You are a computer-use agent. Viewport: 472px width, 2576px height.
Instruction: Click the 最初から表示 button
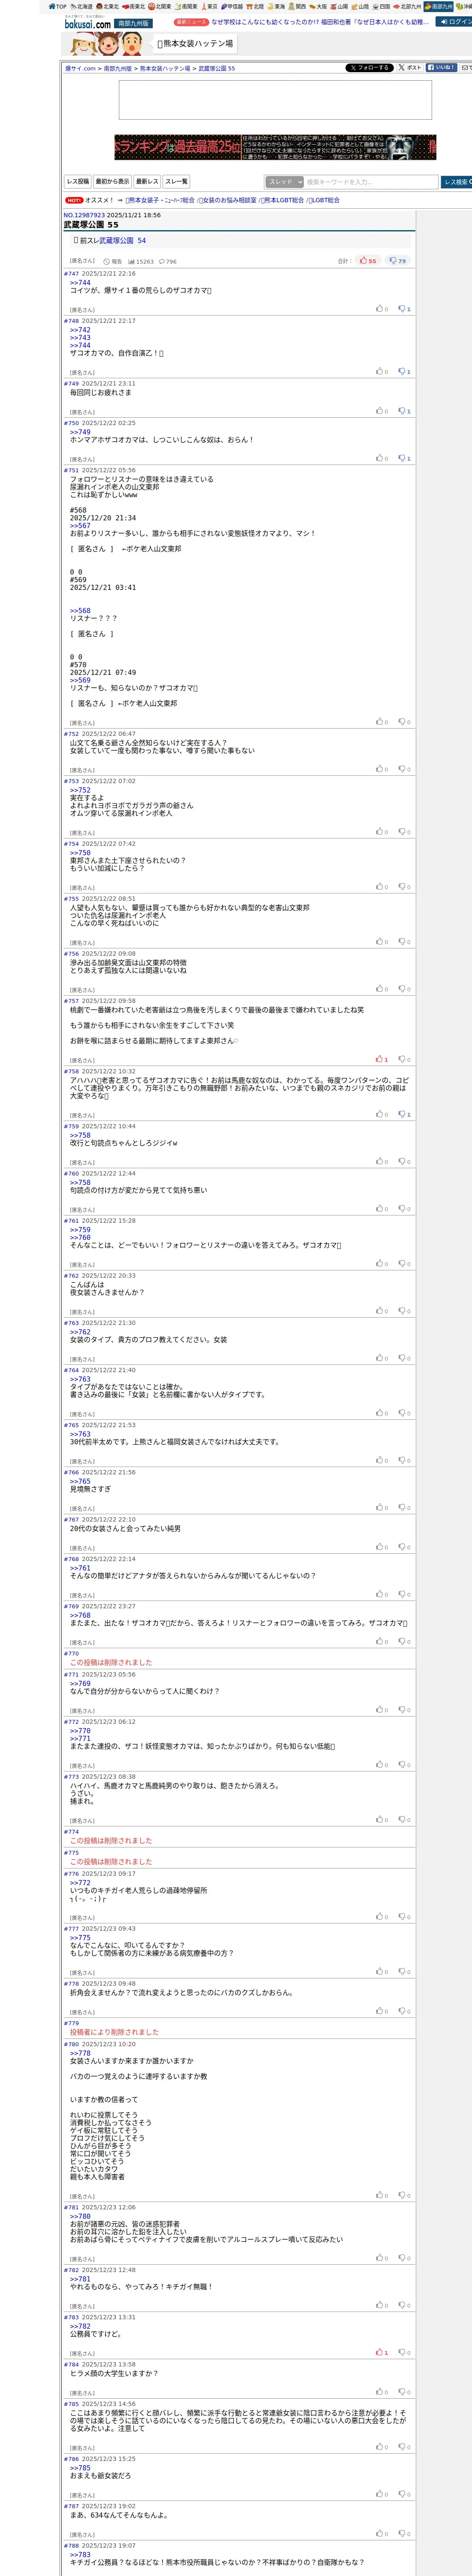[112, 182]
